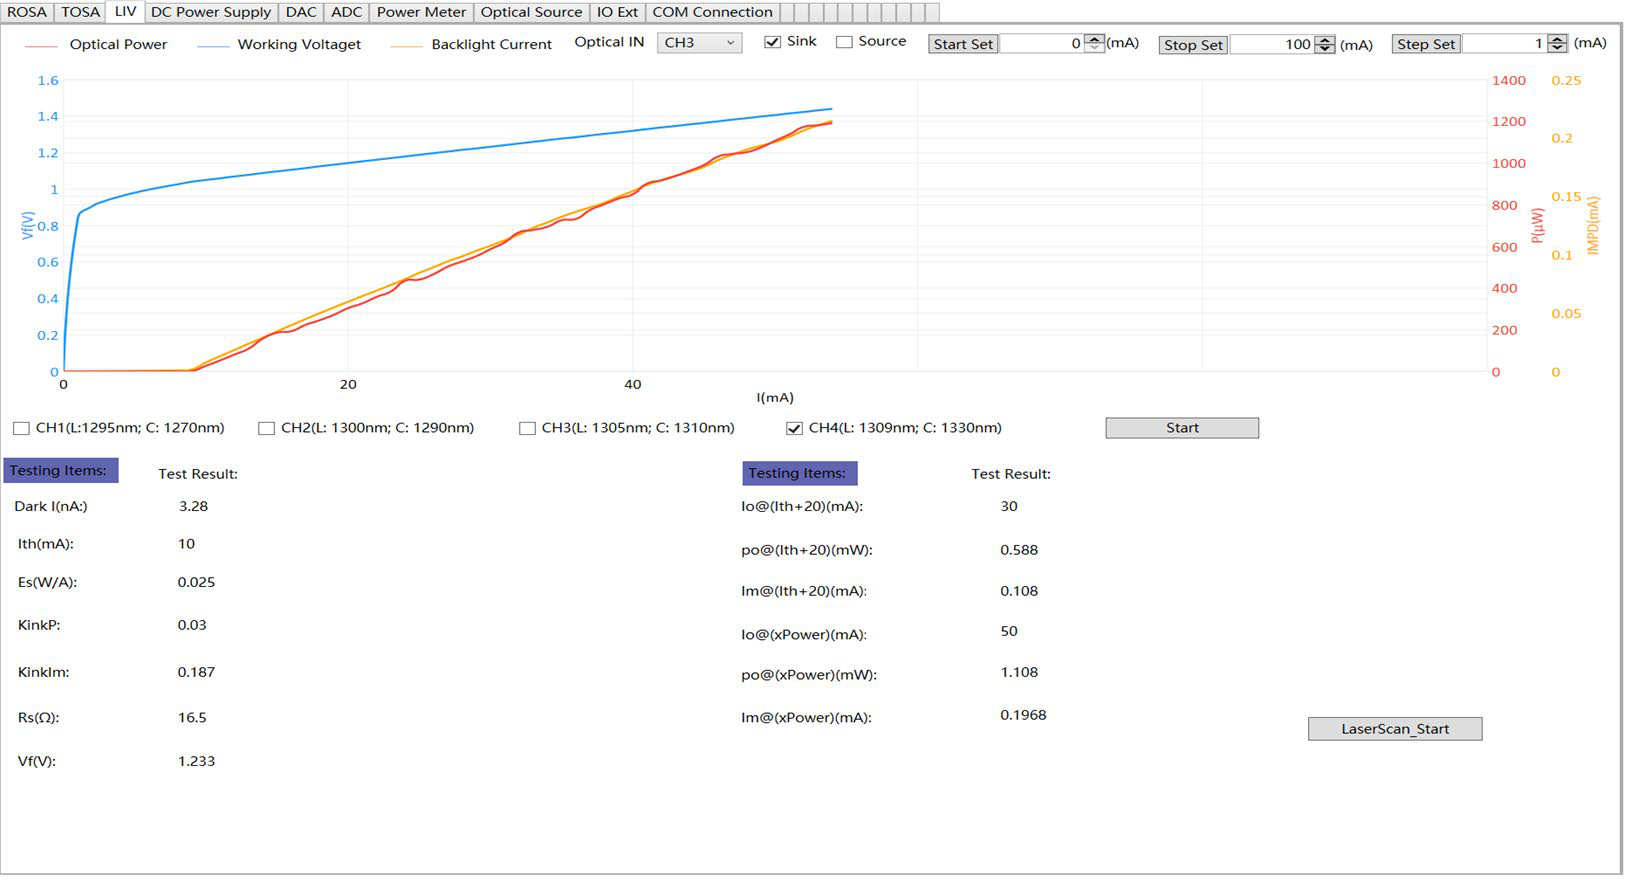The image size is (1627, 881).
Task: Select the Rs value 16.5
Action: tap(192, 718)
